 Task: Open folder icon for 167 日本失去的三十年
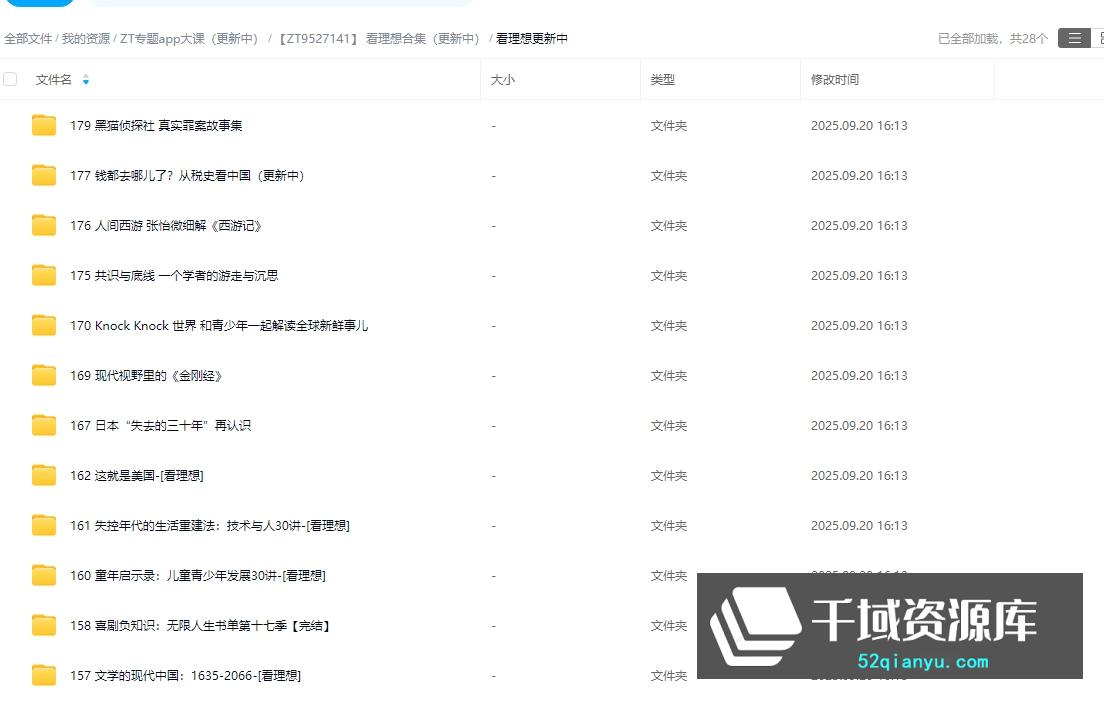[x=44, y=426]
